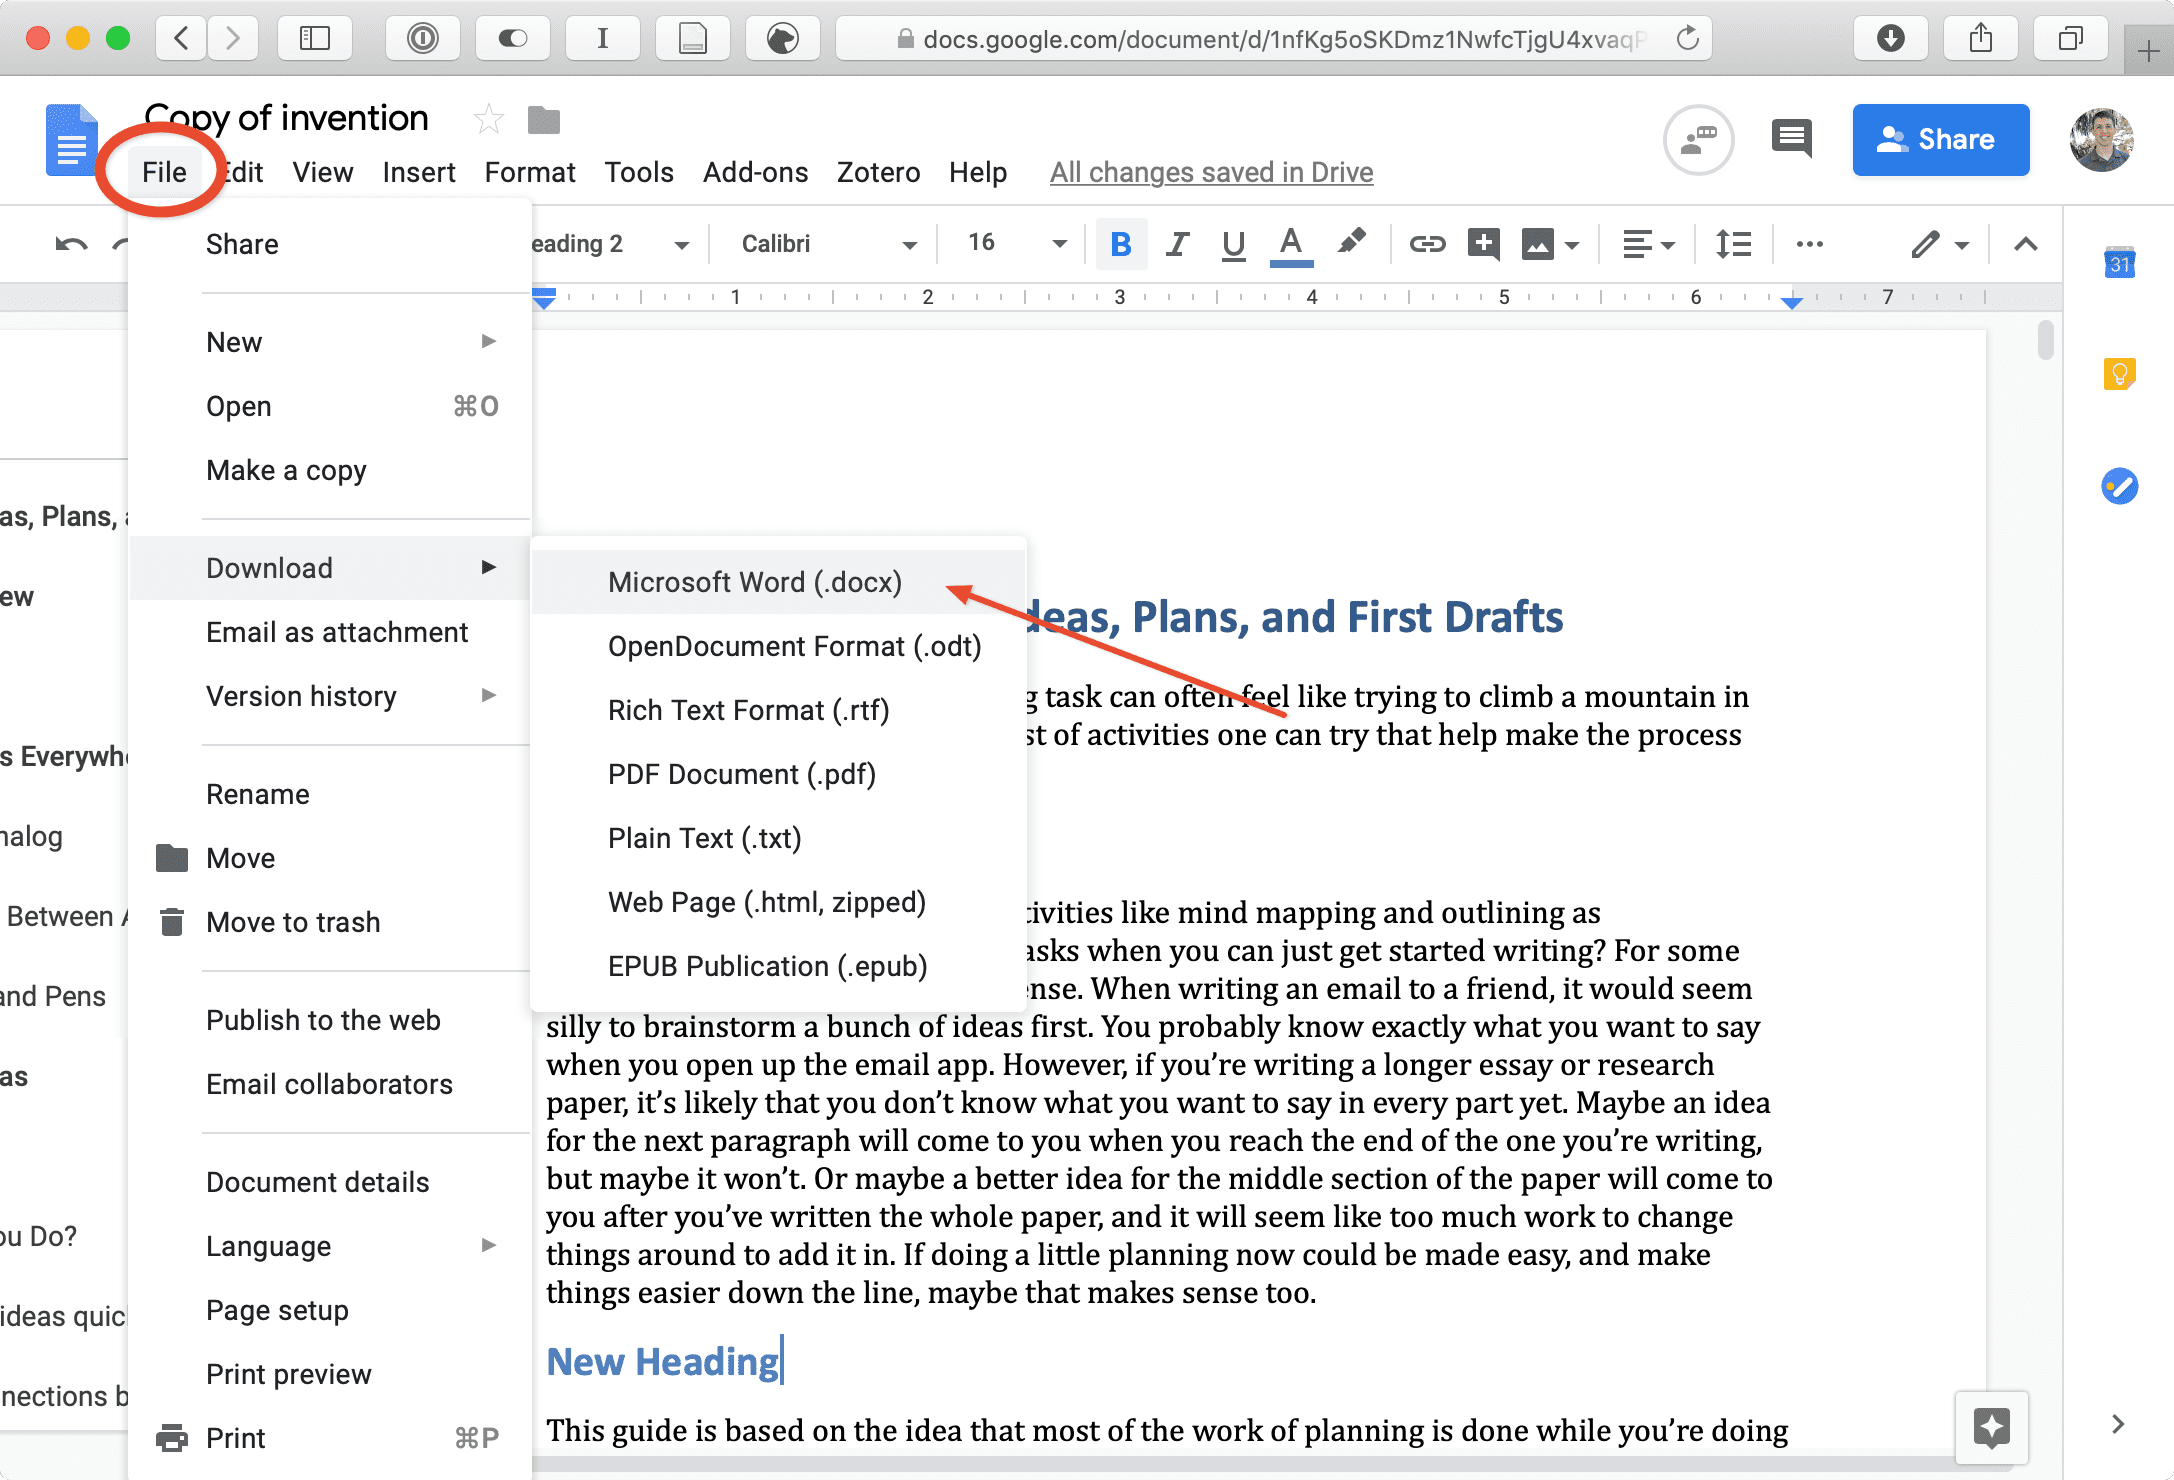Viewport: 2174px width, 1480px height.
Task: Click the Safari address bar
Action: [1272, 39]
